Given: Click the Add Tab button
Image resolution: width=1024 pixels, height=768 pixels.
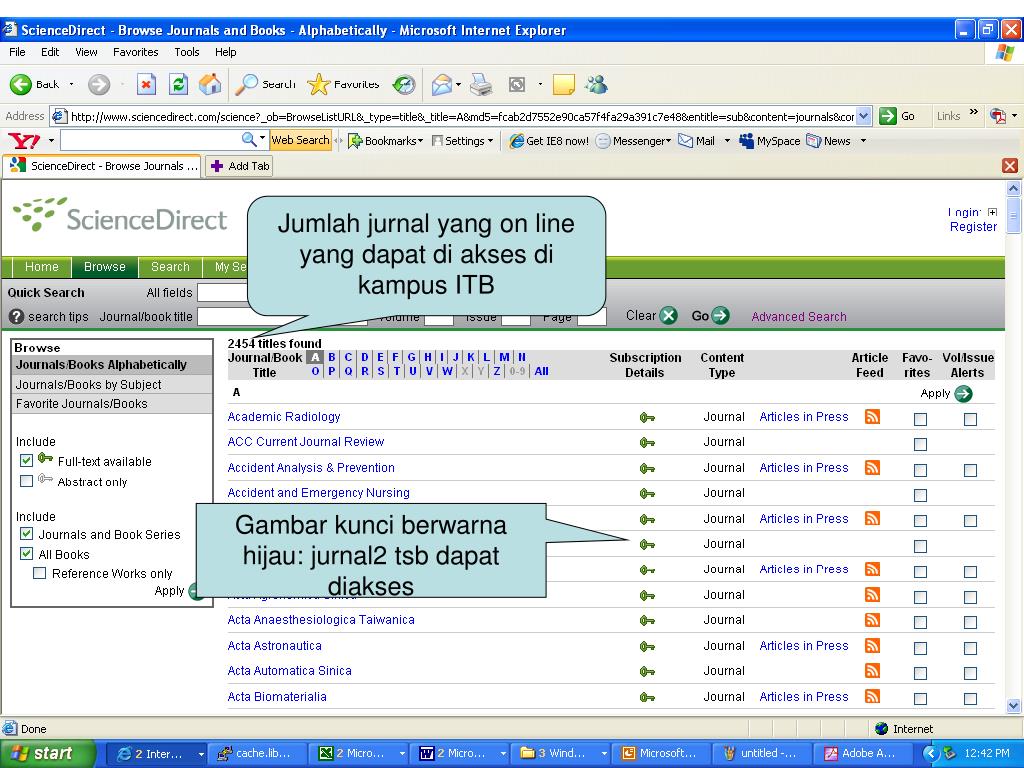Looking at the screenshot, I should tap(240, 166).
